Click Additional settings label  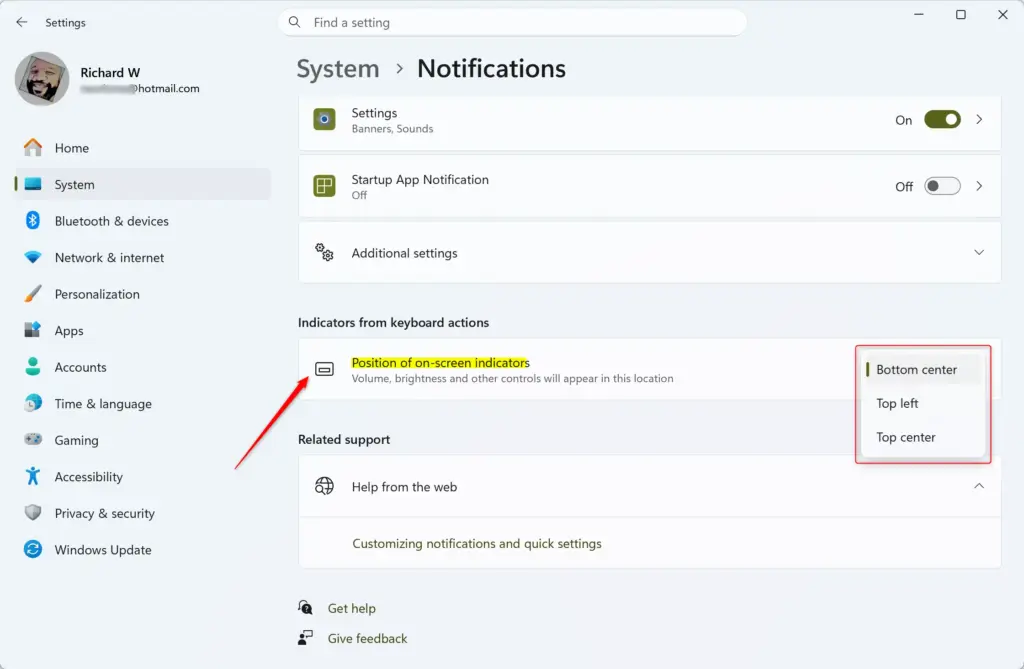[404, 253]
